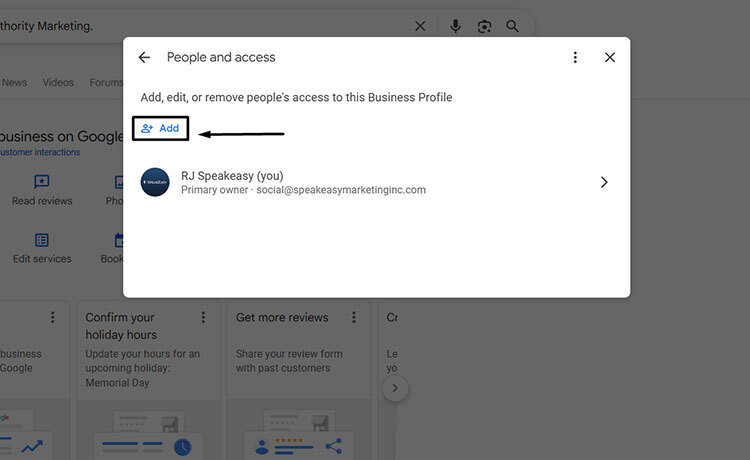This screenshot has width=750, height=460.
Task: Select the text 'Share your review form'
Action: (x=289, y=354)
